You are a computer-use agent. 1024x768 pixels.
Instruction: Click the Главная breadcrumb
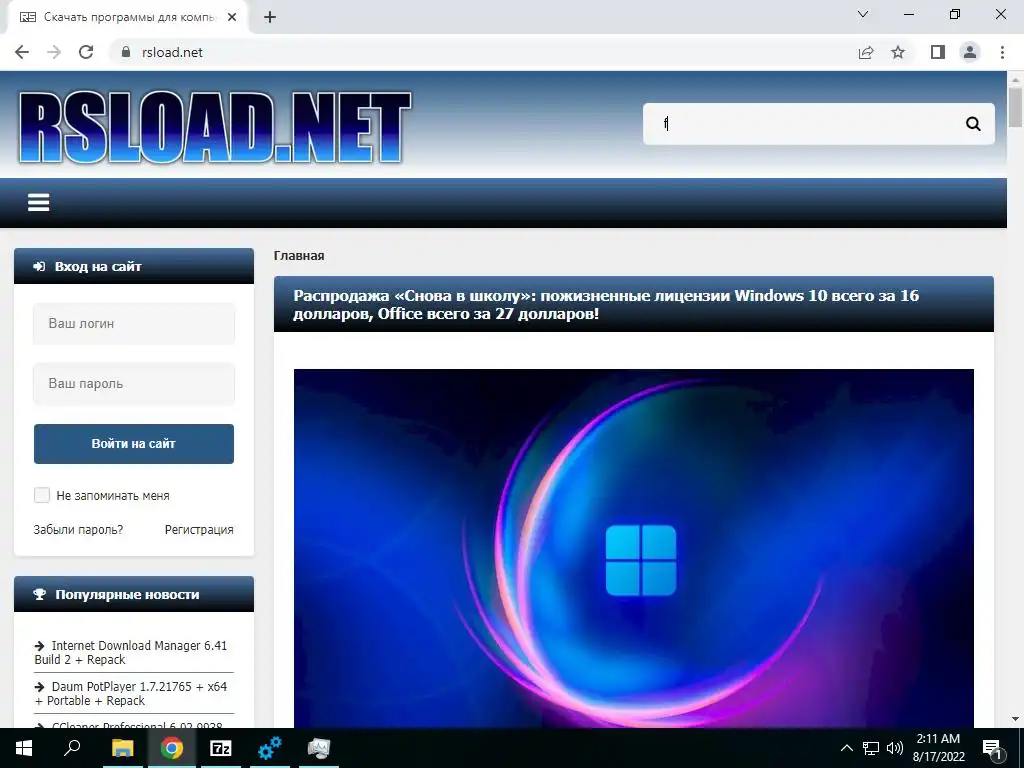(x=299, y=255)
